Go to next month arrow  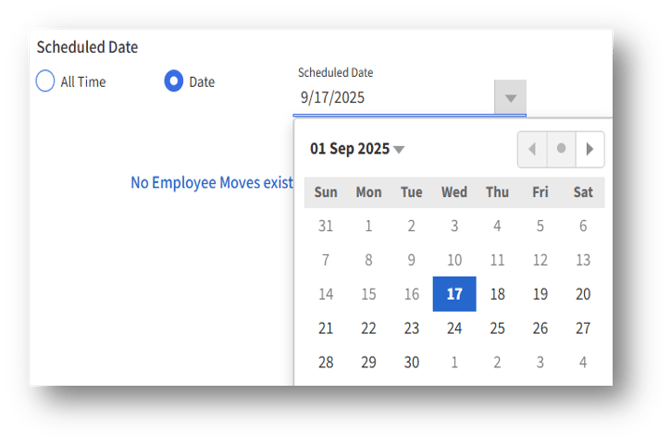pyautogui.click(x=591, y=149)
